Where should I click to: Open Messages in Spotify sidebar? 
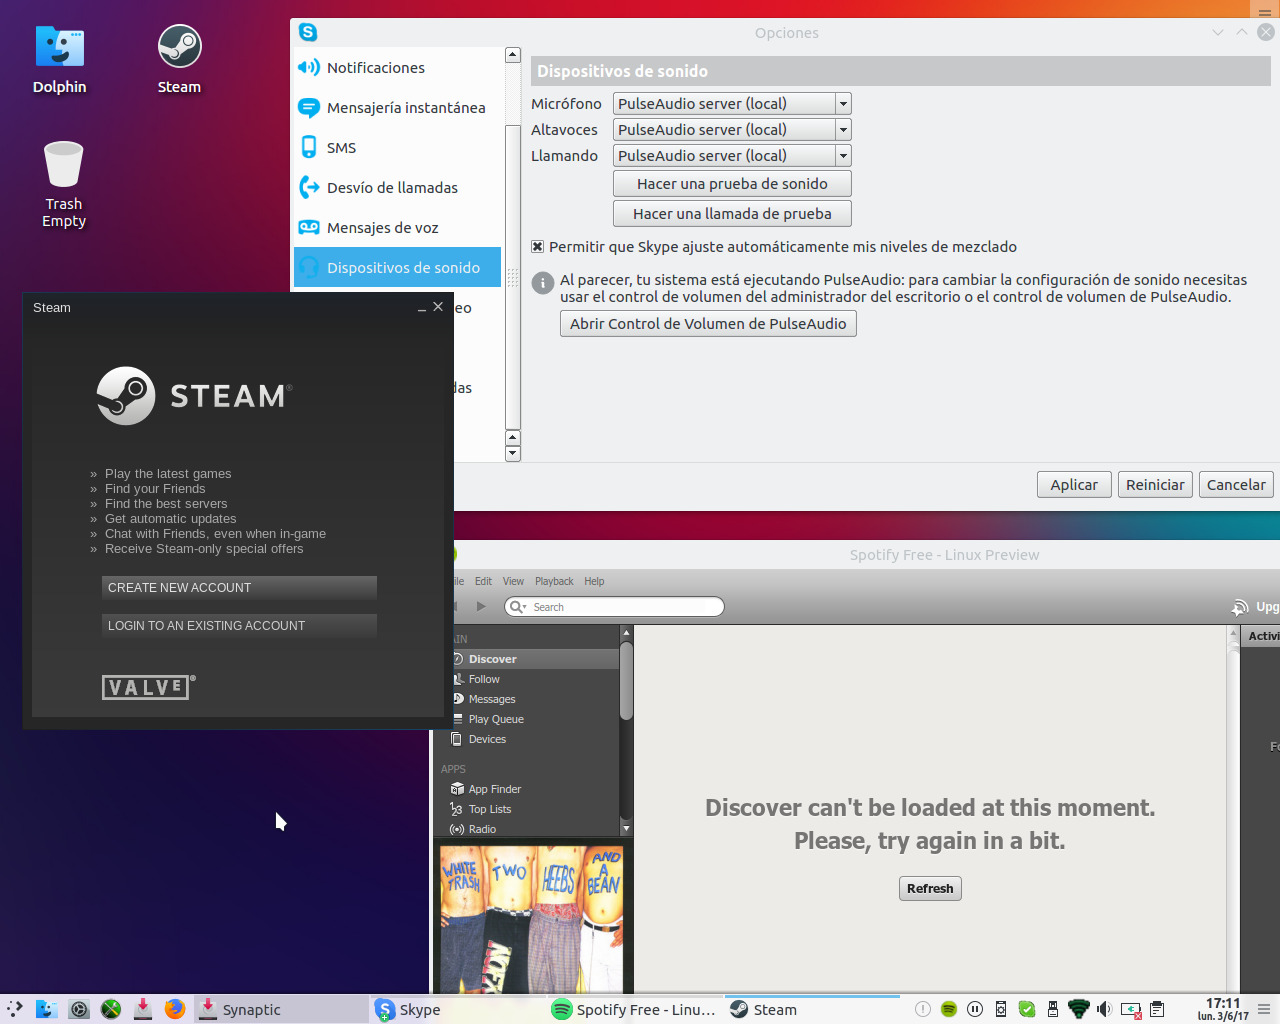click(535, 699)
